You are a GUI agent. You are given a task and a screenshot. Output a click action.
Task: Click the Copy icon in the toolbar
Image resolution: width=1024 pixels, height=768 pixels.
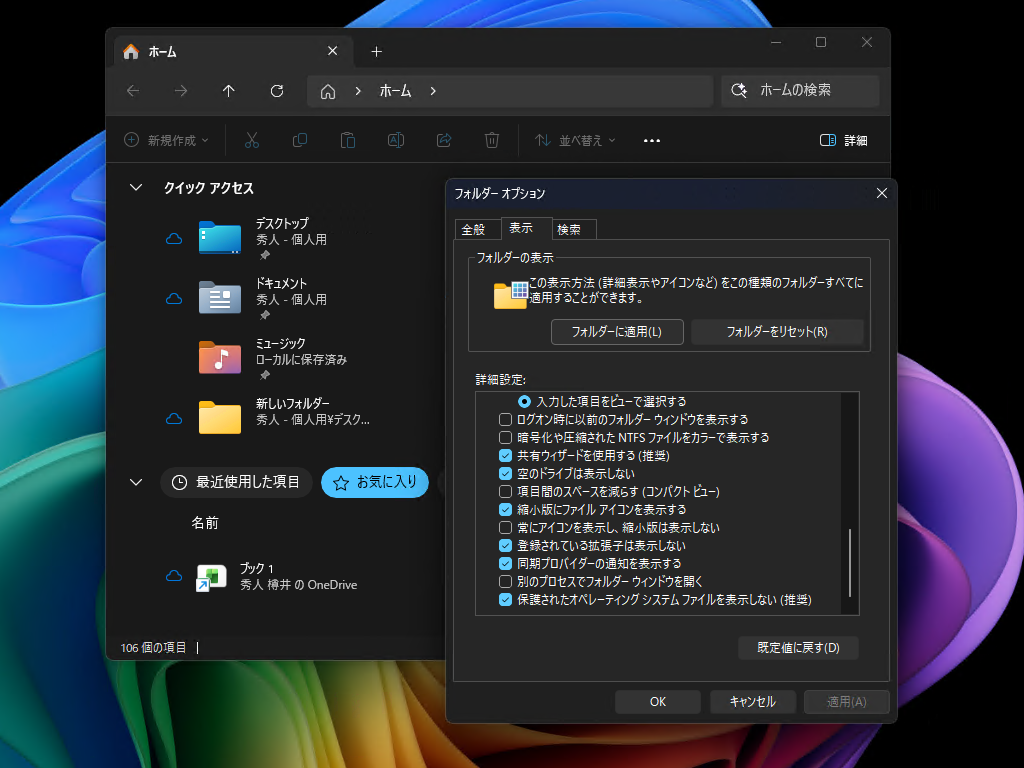(x=299, y=140)
